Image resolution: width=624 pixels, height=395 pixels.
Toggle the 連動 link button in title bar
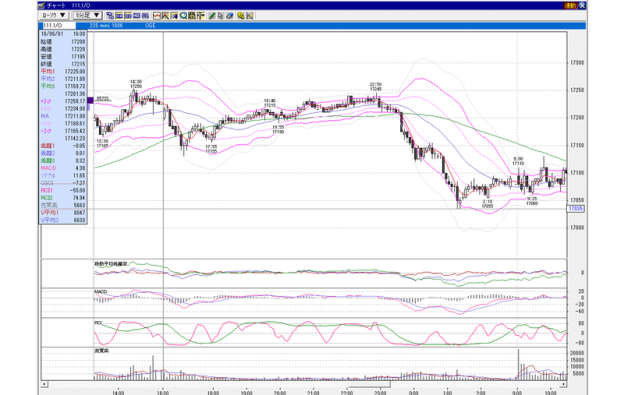point(570,6)
